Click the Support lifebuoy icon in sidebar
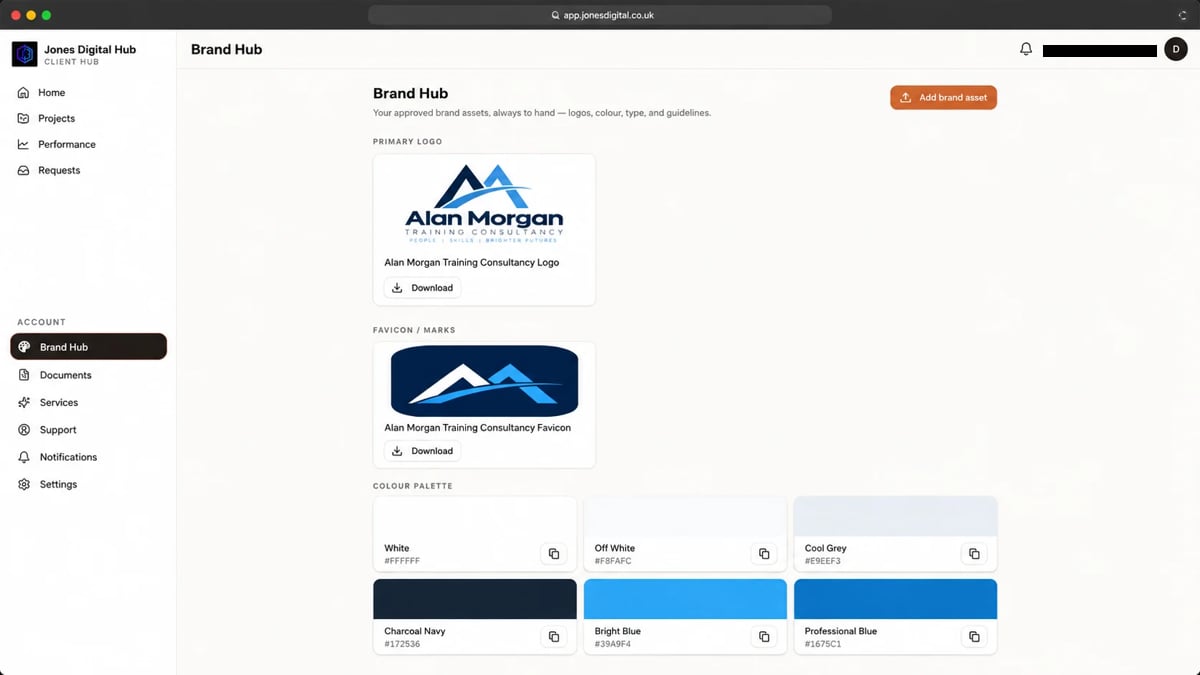The height and width of the screenshot is (675, 1200). point(25,430)
